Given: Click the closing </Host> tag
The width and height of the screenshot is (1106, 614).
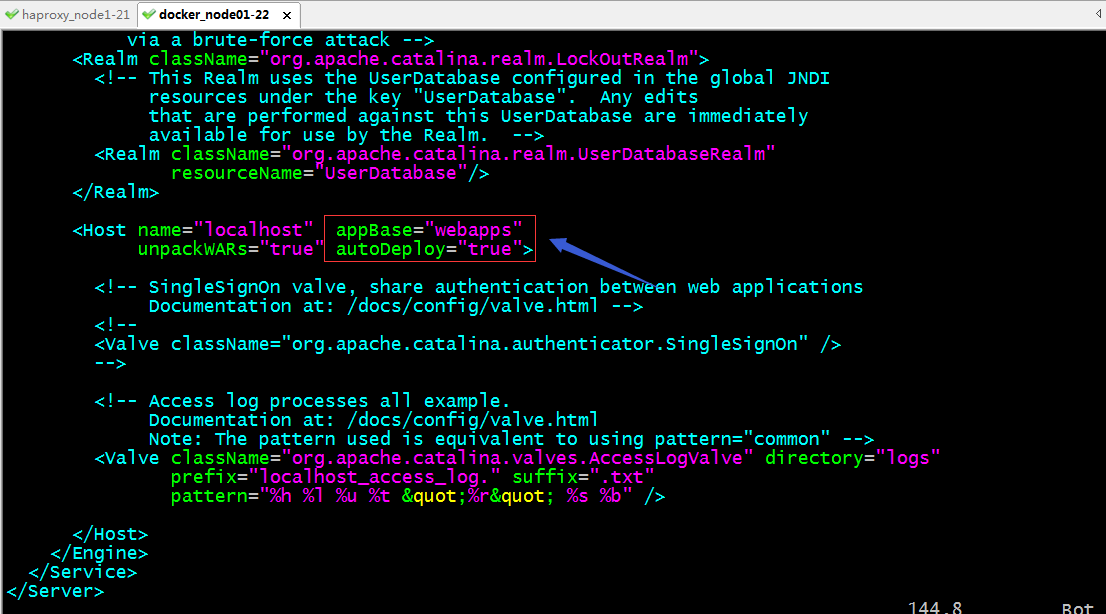Looking at the screenshot, I should point(111,534).
